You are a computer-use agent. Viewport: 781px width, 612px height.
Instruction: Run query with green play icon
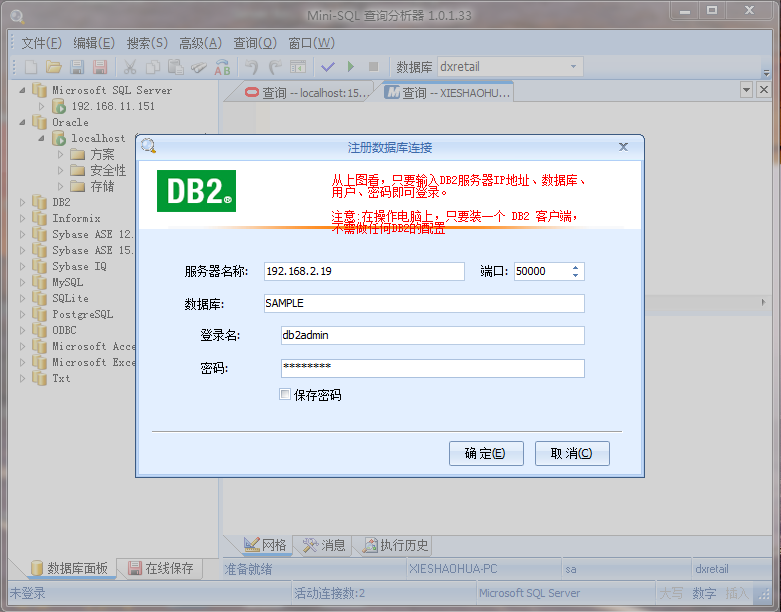pyautogui.click(x=351, y=67)
